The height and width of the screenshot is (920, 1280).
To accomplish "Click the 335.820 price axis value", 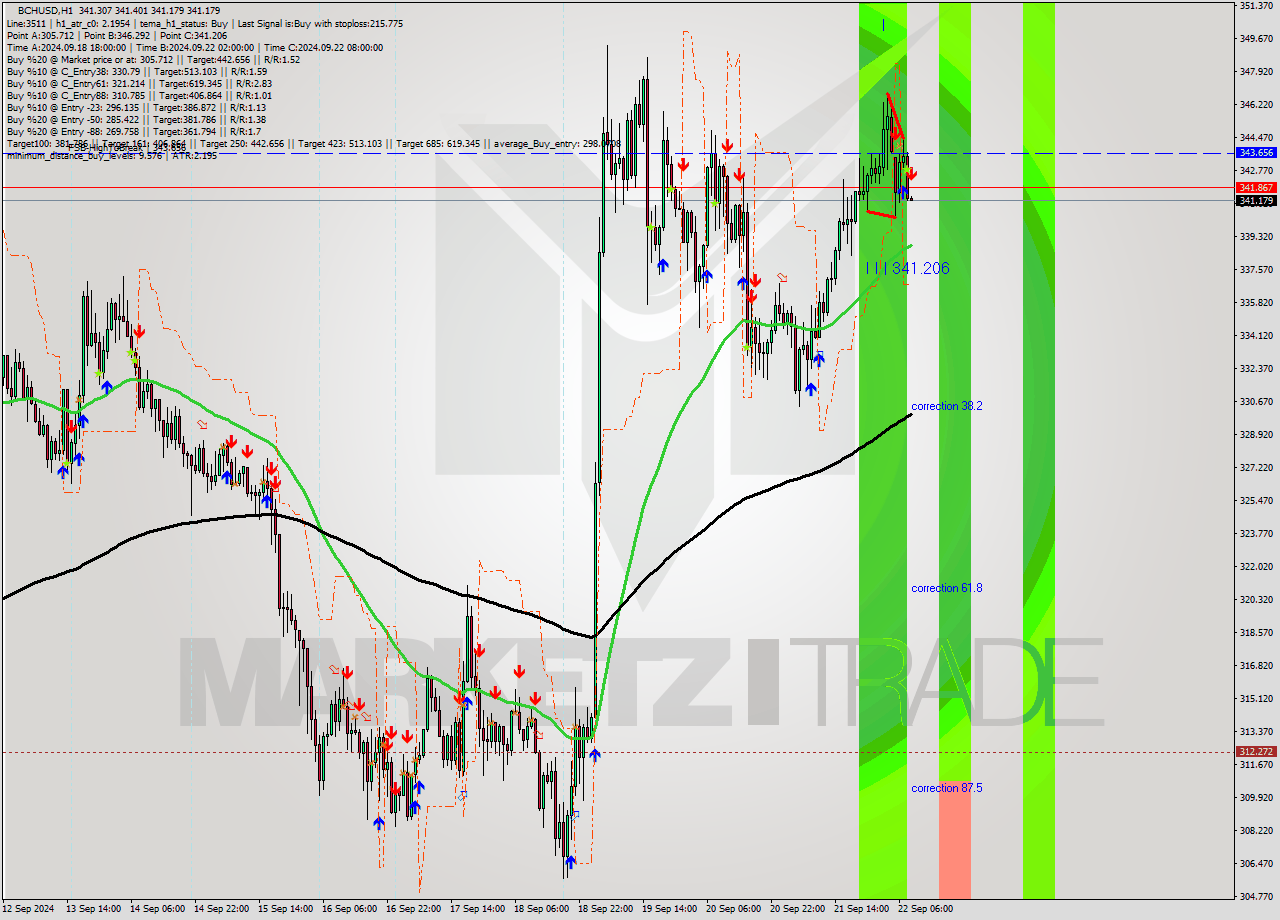I will (1256, 302).
